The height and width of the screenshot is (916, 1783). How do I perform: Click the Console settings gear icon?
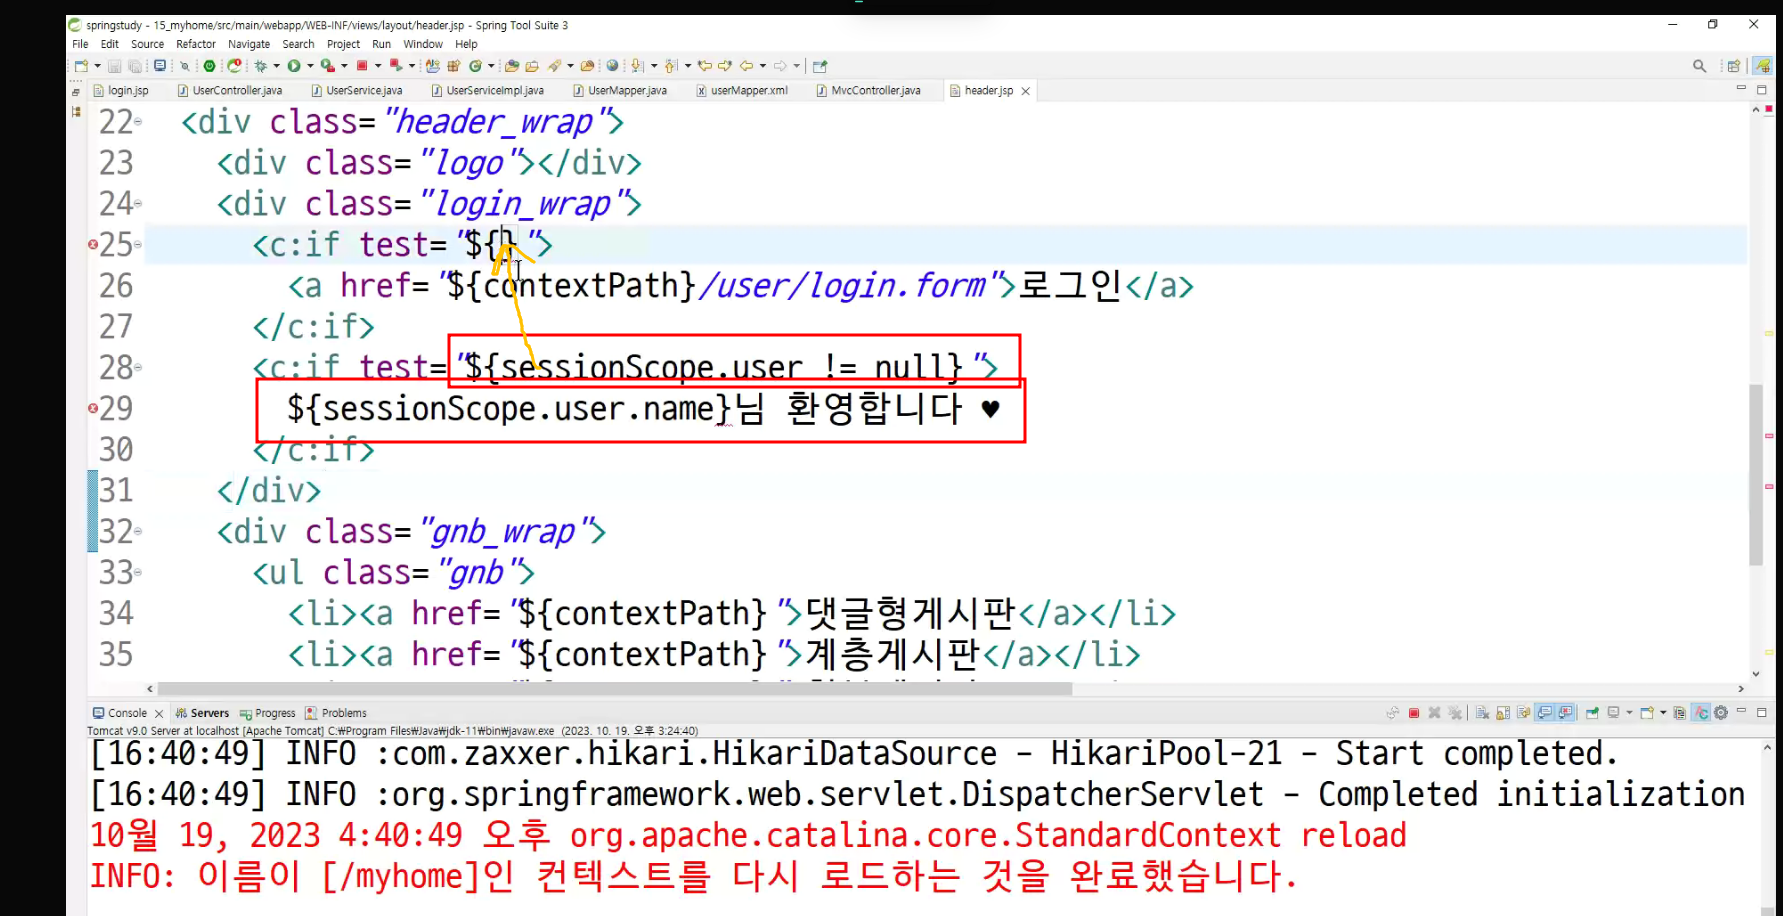(x=1721, y=713)
